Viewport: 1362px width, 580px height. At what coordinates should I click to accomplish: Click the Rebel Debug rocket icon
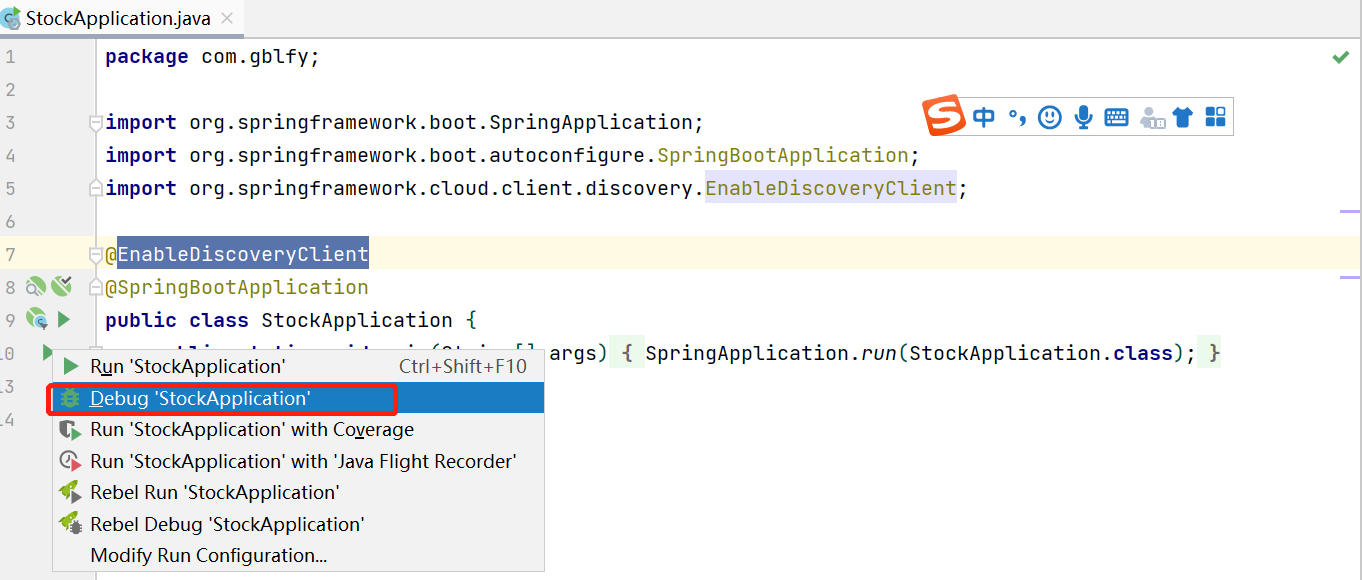(70, 524)
